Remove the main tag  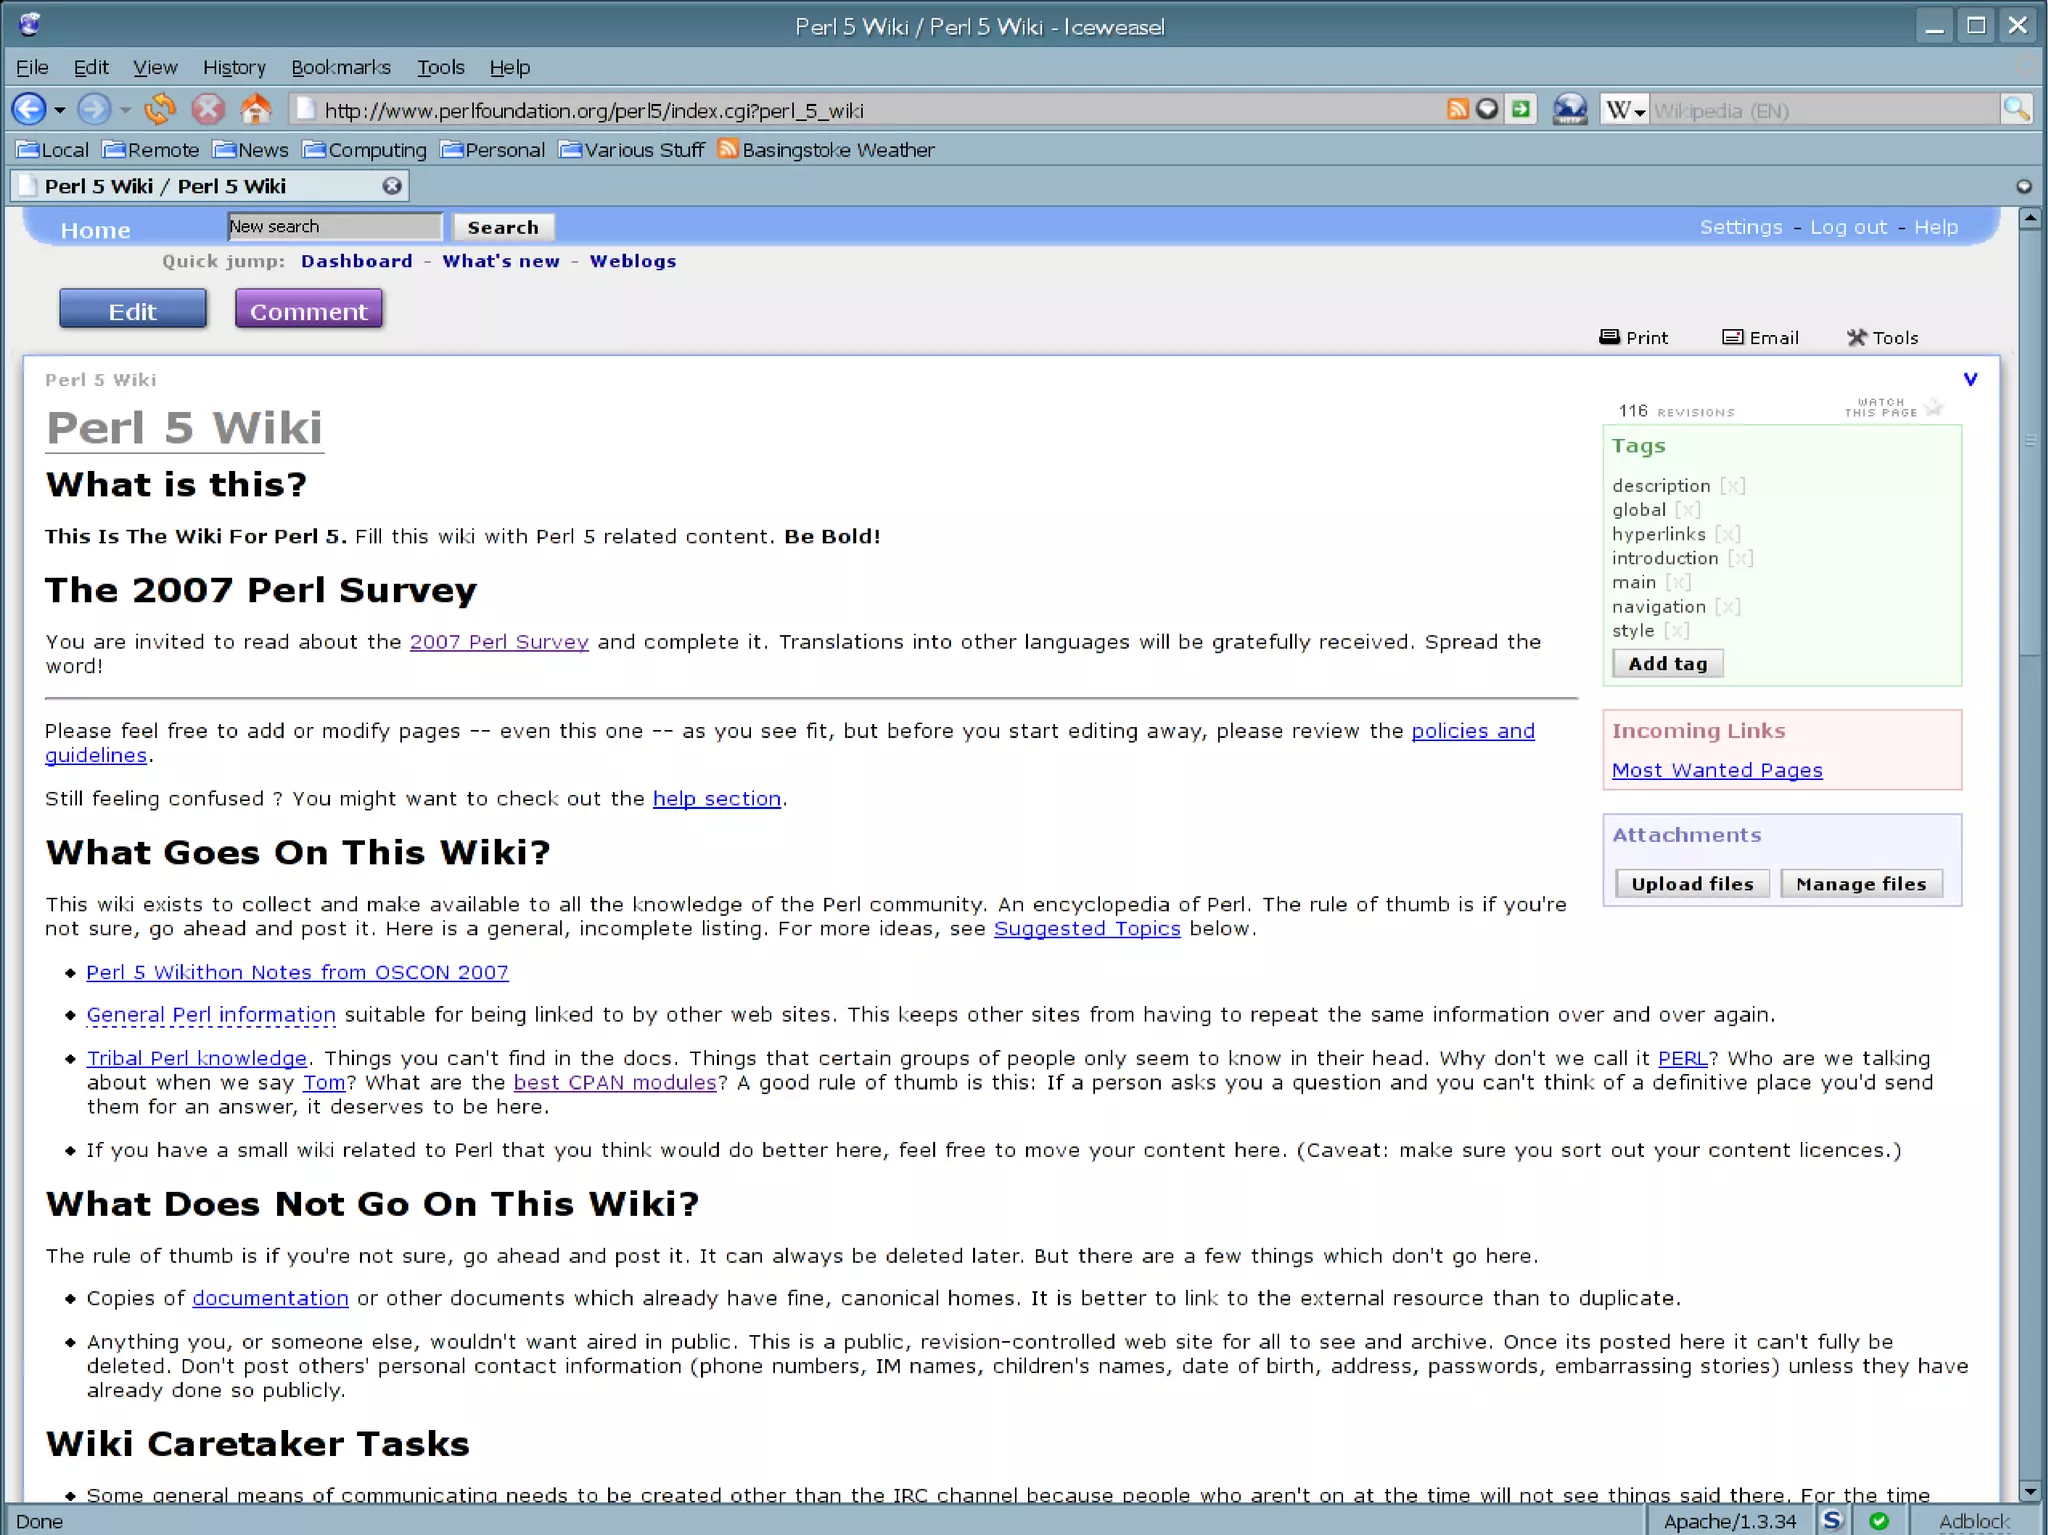[1679, 582]
